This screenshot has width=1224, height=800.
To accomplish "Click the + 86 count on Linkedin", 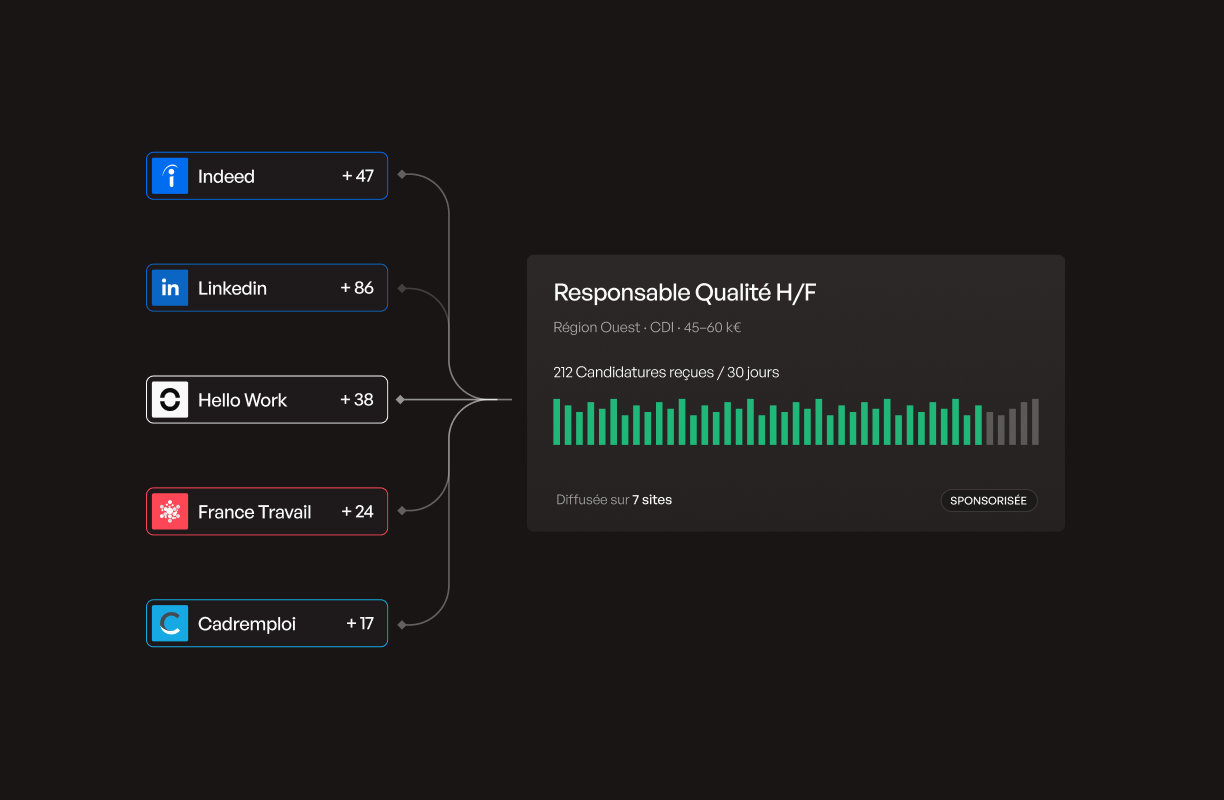I will coord(357,288).
